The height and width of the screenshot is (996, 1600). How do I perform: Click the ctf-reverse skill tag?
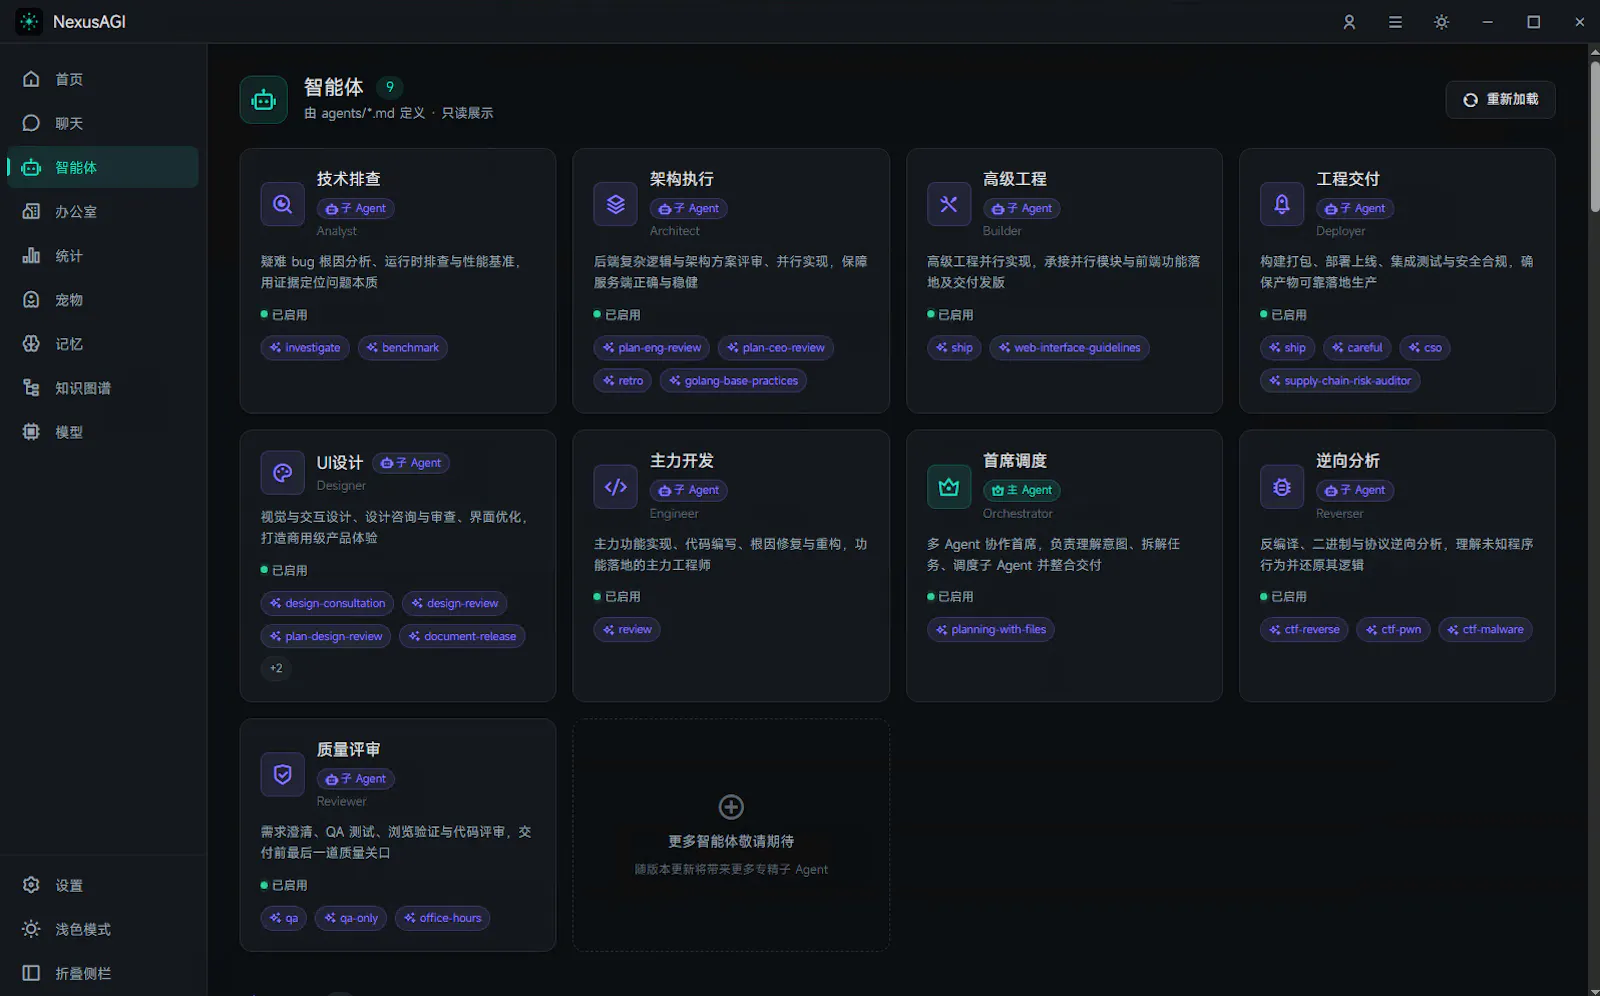click(x=1304, y=630)
